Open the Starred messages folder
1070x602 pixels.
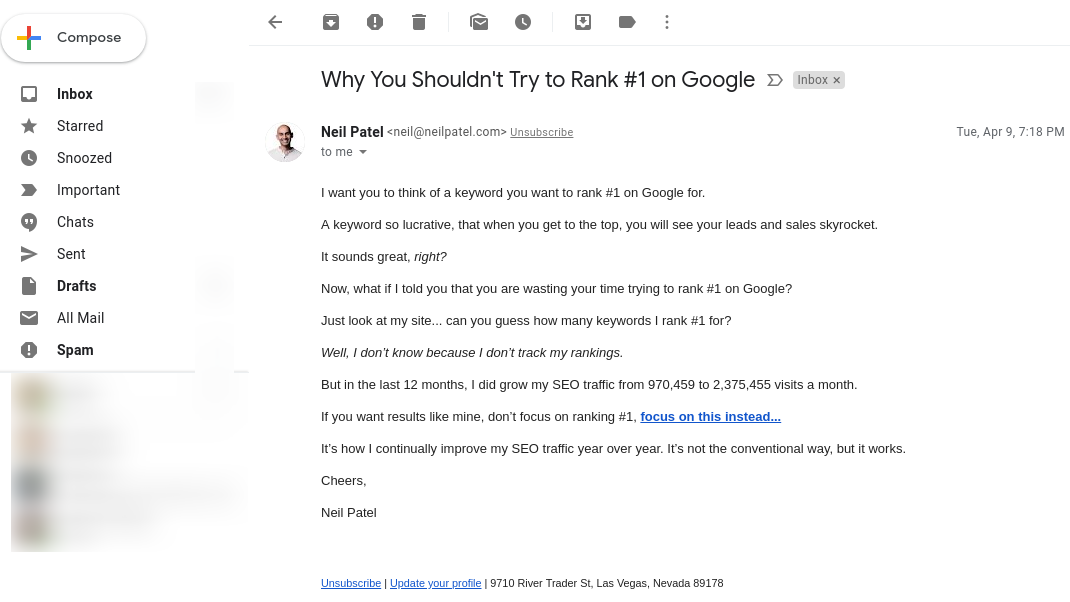tap(80, 125)
